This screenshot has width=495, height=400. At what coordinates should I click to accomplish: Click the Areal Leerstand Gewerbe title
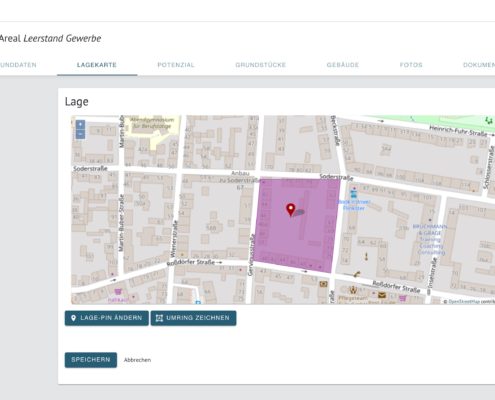click(x=50, y=38)
